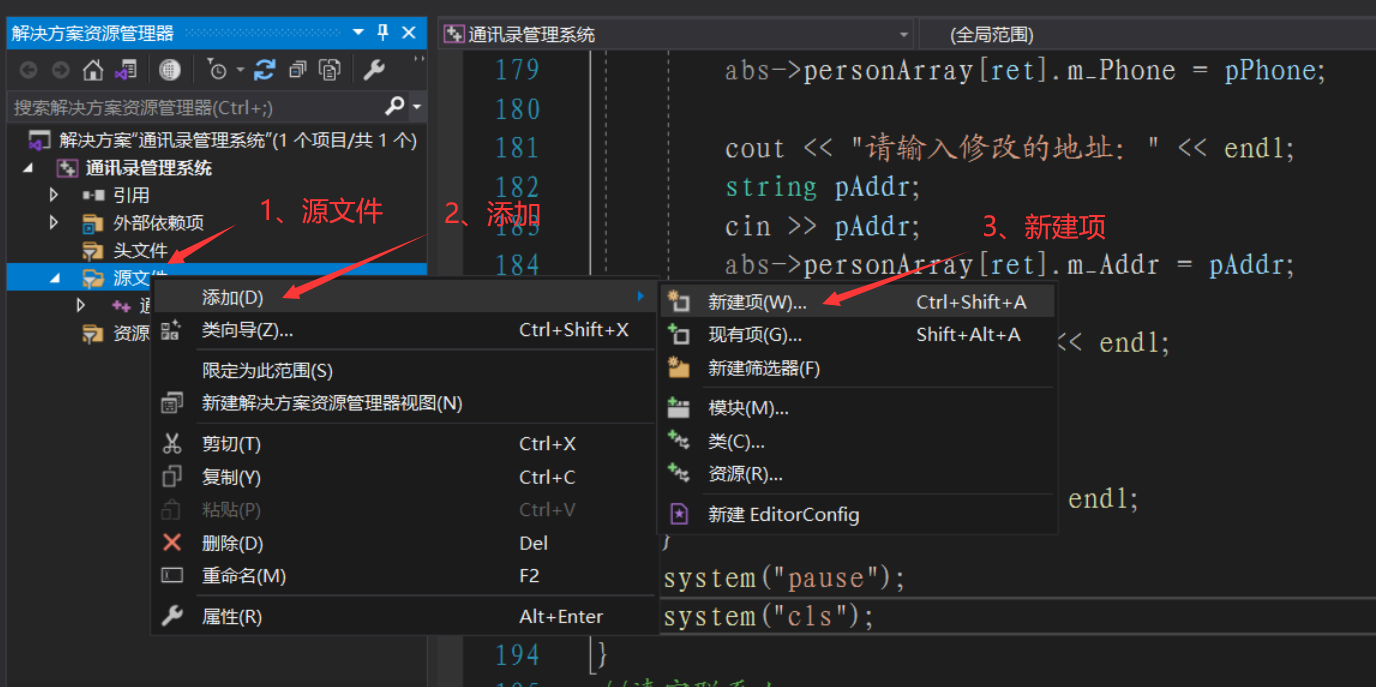This screenshot has height=687, width=1376.
Task: Click the EditorConfig file icon
Action: 679,514
